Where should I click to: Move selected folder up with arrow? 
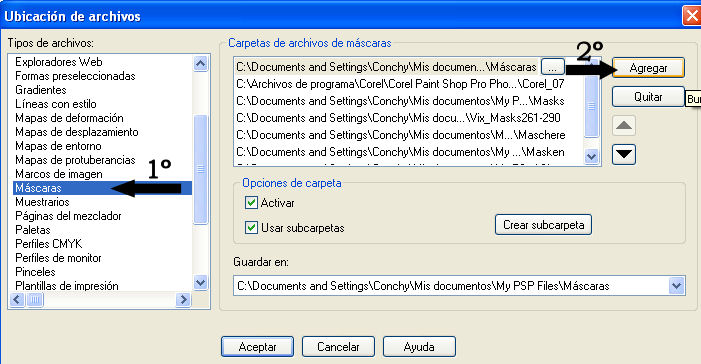(624, 125)
